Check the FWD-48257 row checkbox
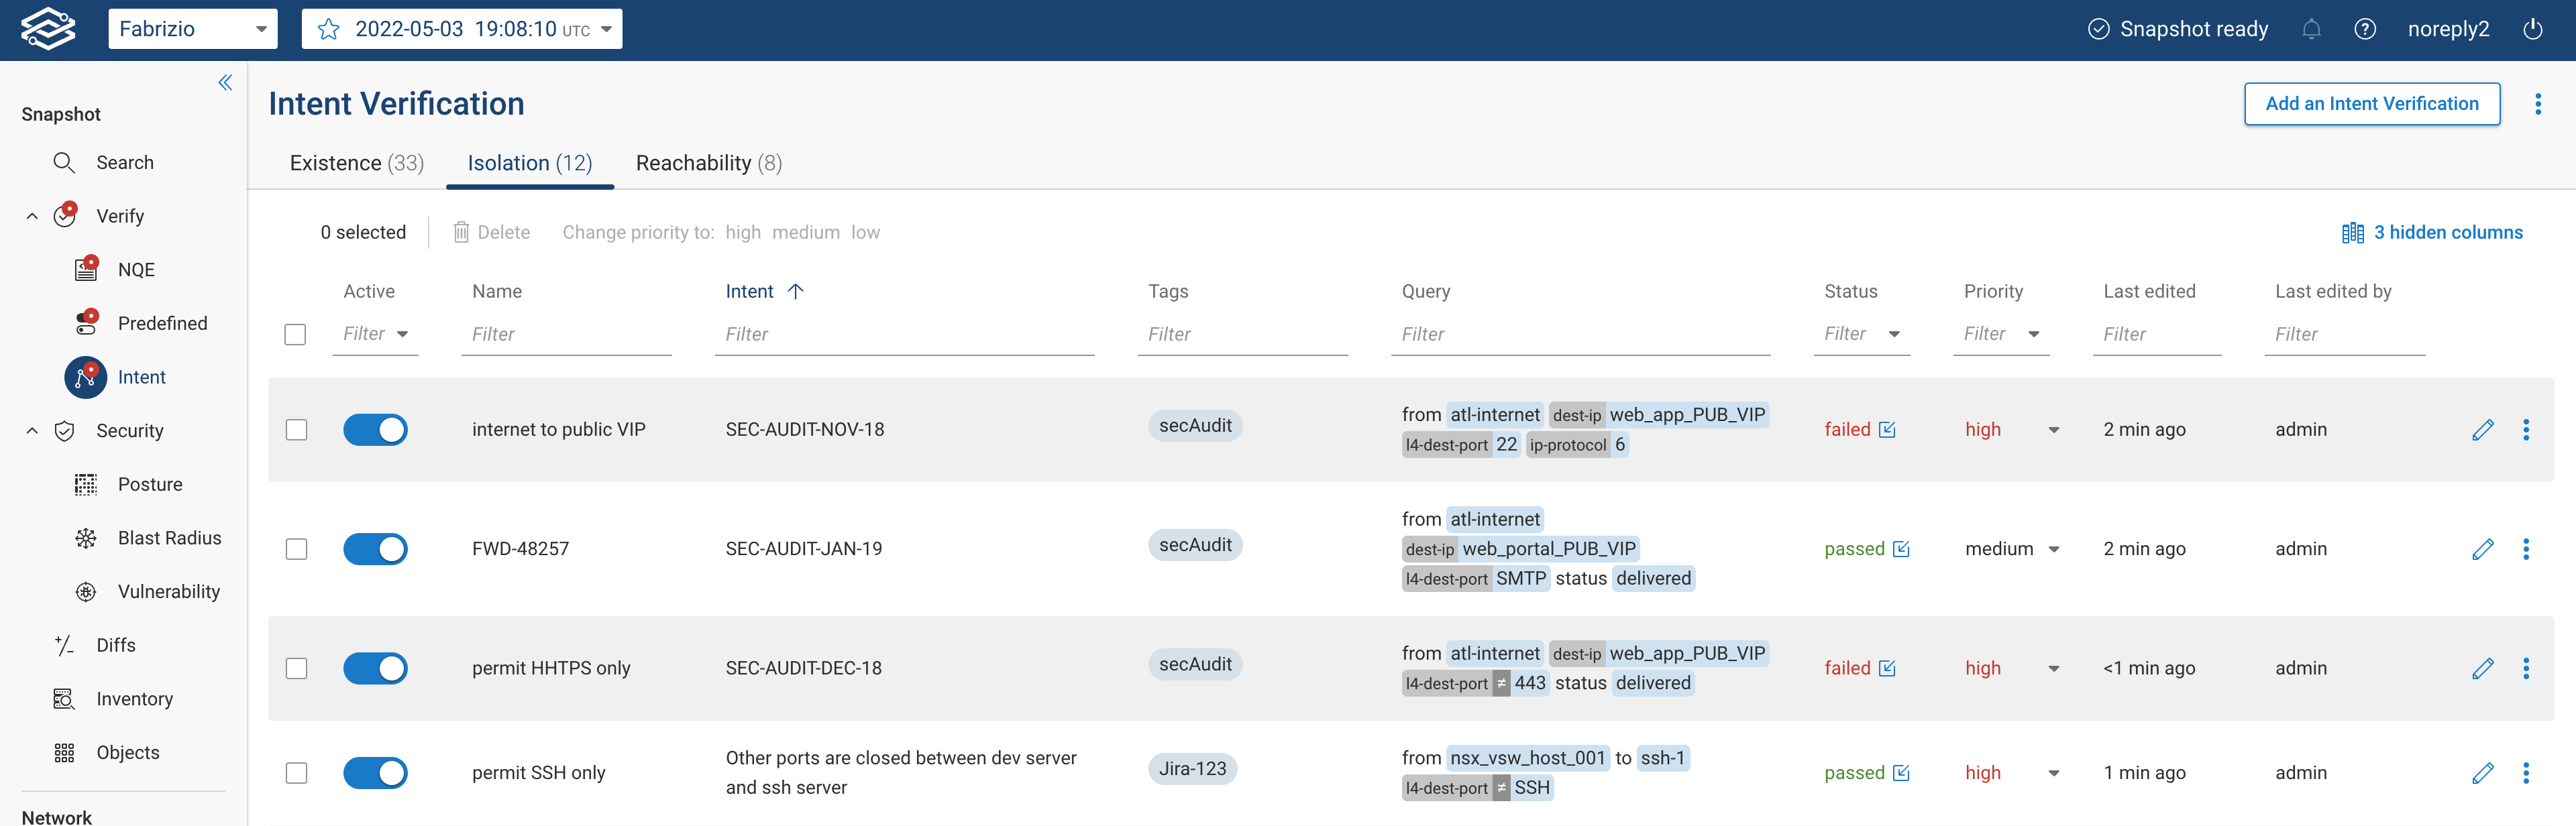Viewport: 2576px width, 826px height. point(296,549)
